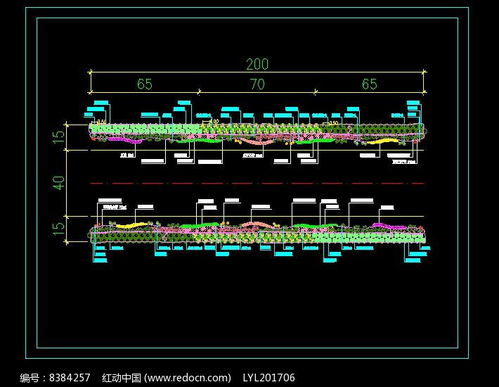499x387 pixels.
Task: Select the magenta curved planting in the lower strip
Action: (x=389, y=226)
